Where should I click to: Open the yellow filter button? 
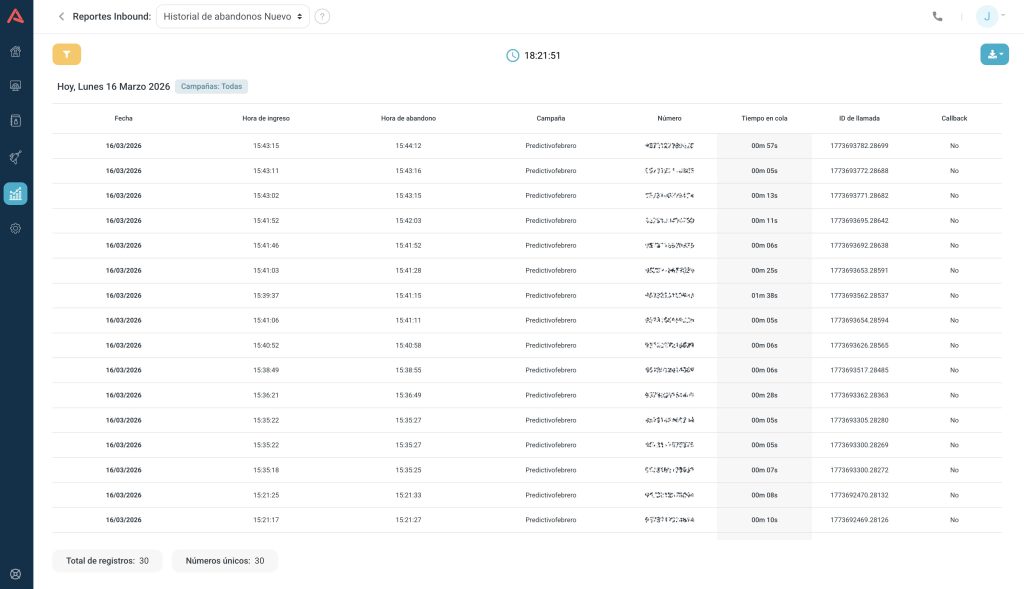(x=66, y=55)
